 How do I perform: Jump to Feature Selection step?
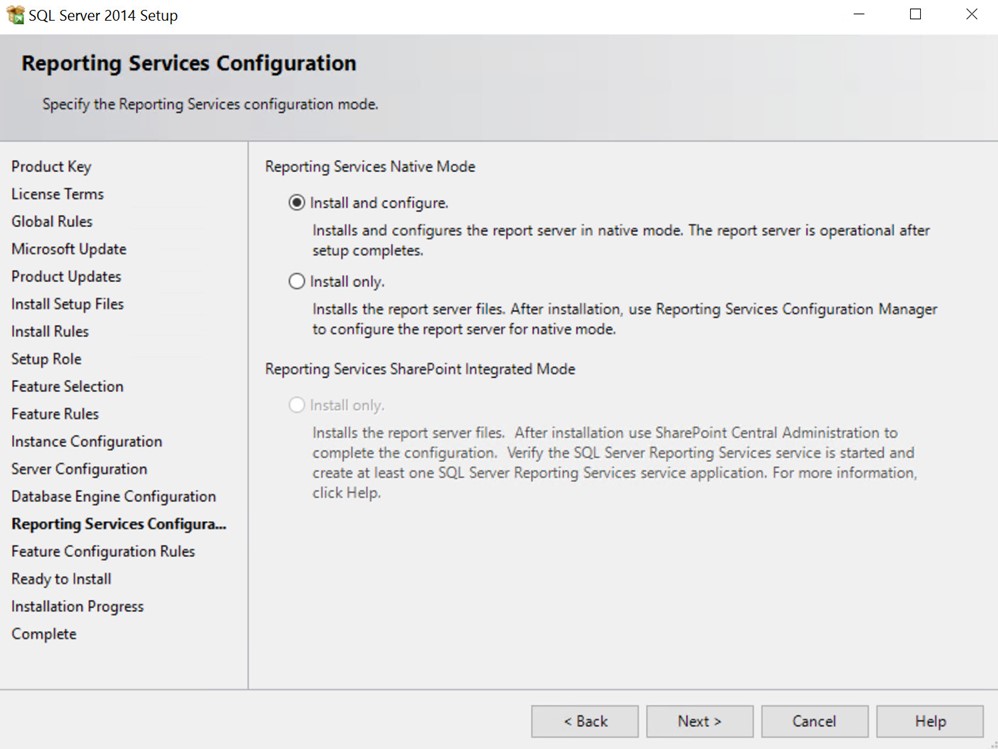(67, 386)
